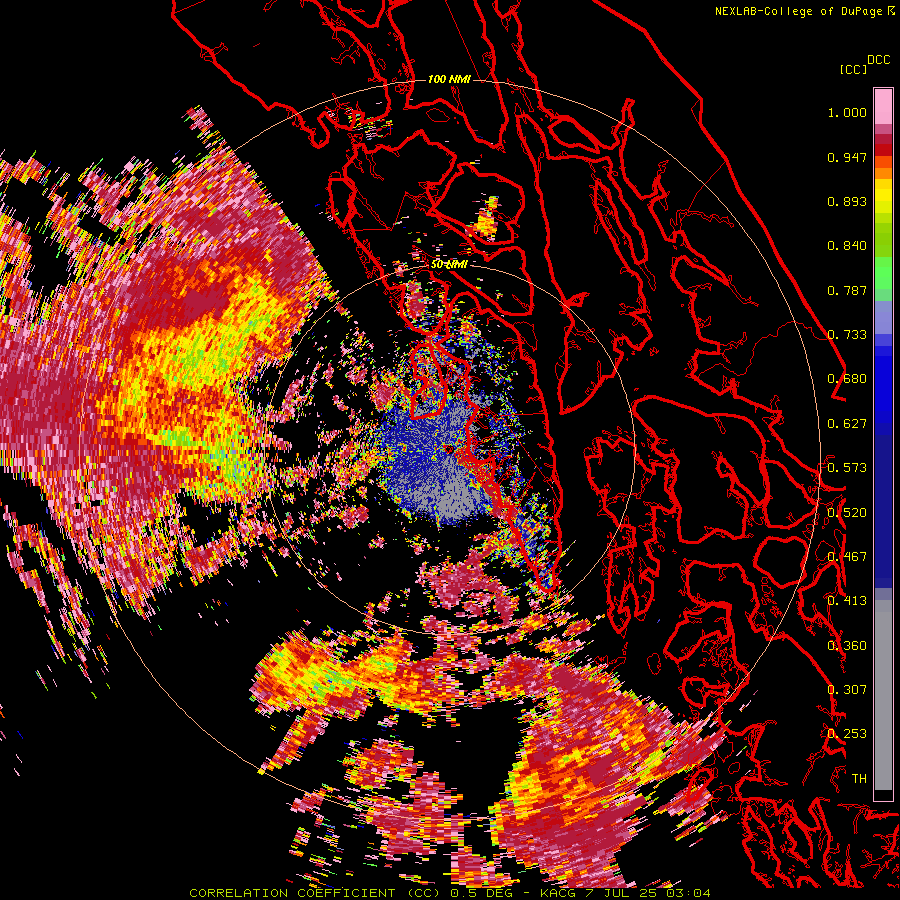Viewport: 900px width, 900px height.
Task: Click the [CC] legend header
Action: (853, 69)
